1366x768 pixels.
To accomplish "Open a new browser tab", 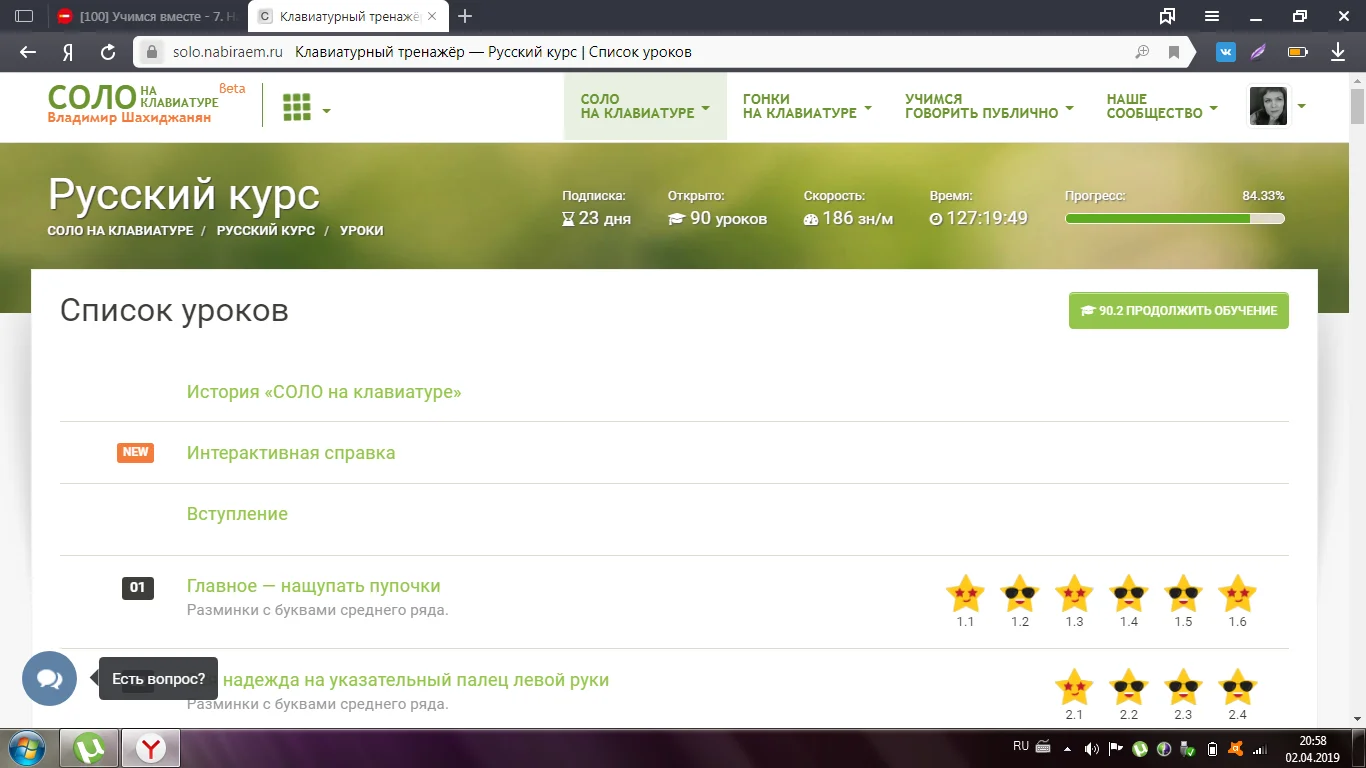I will click(x=464, y=16).
